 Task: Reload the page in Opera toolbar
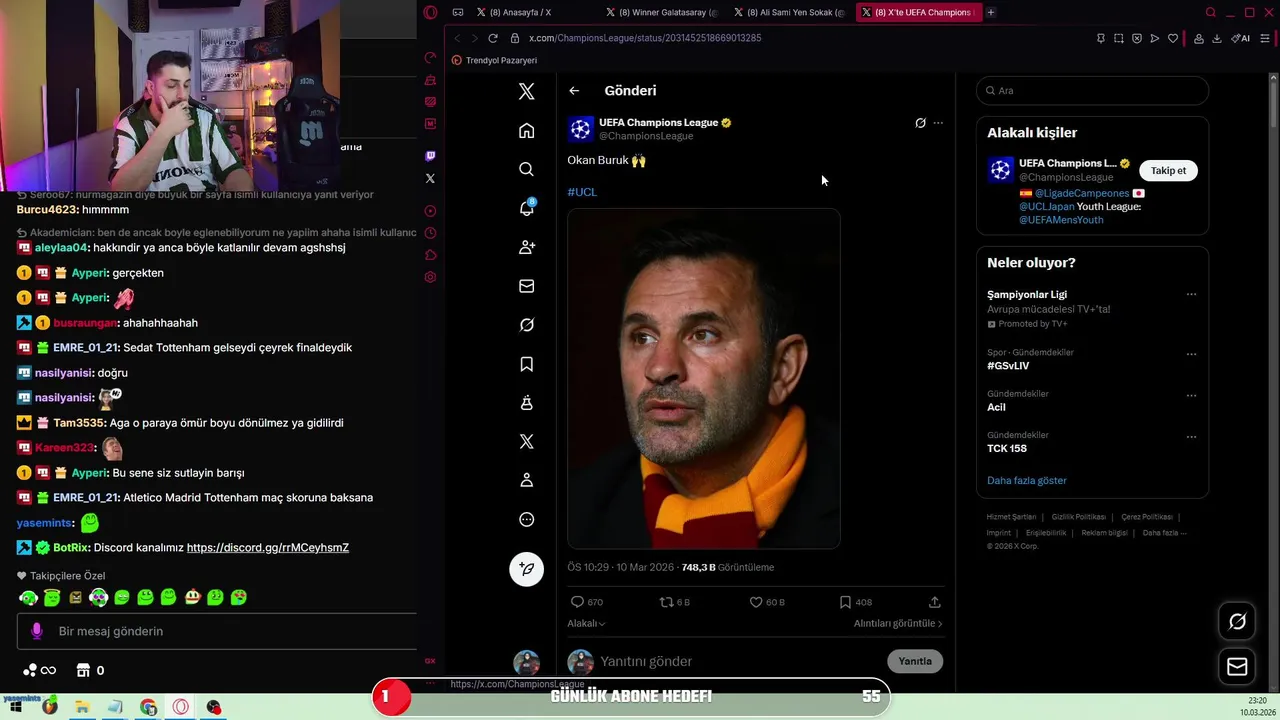[493, 38]
